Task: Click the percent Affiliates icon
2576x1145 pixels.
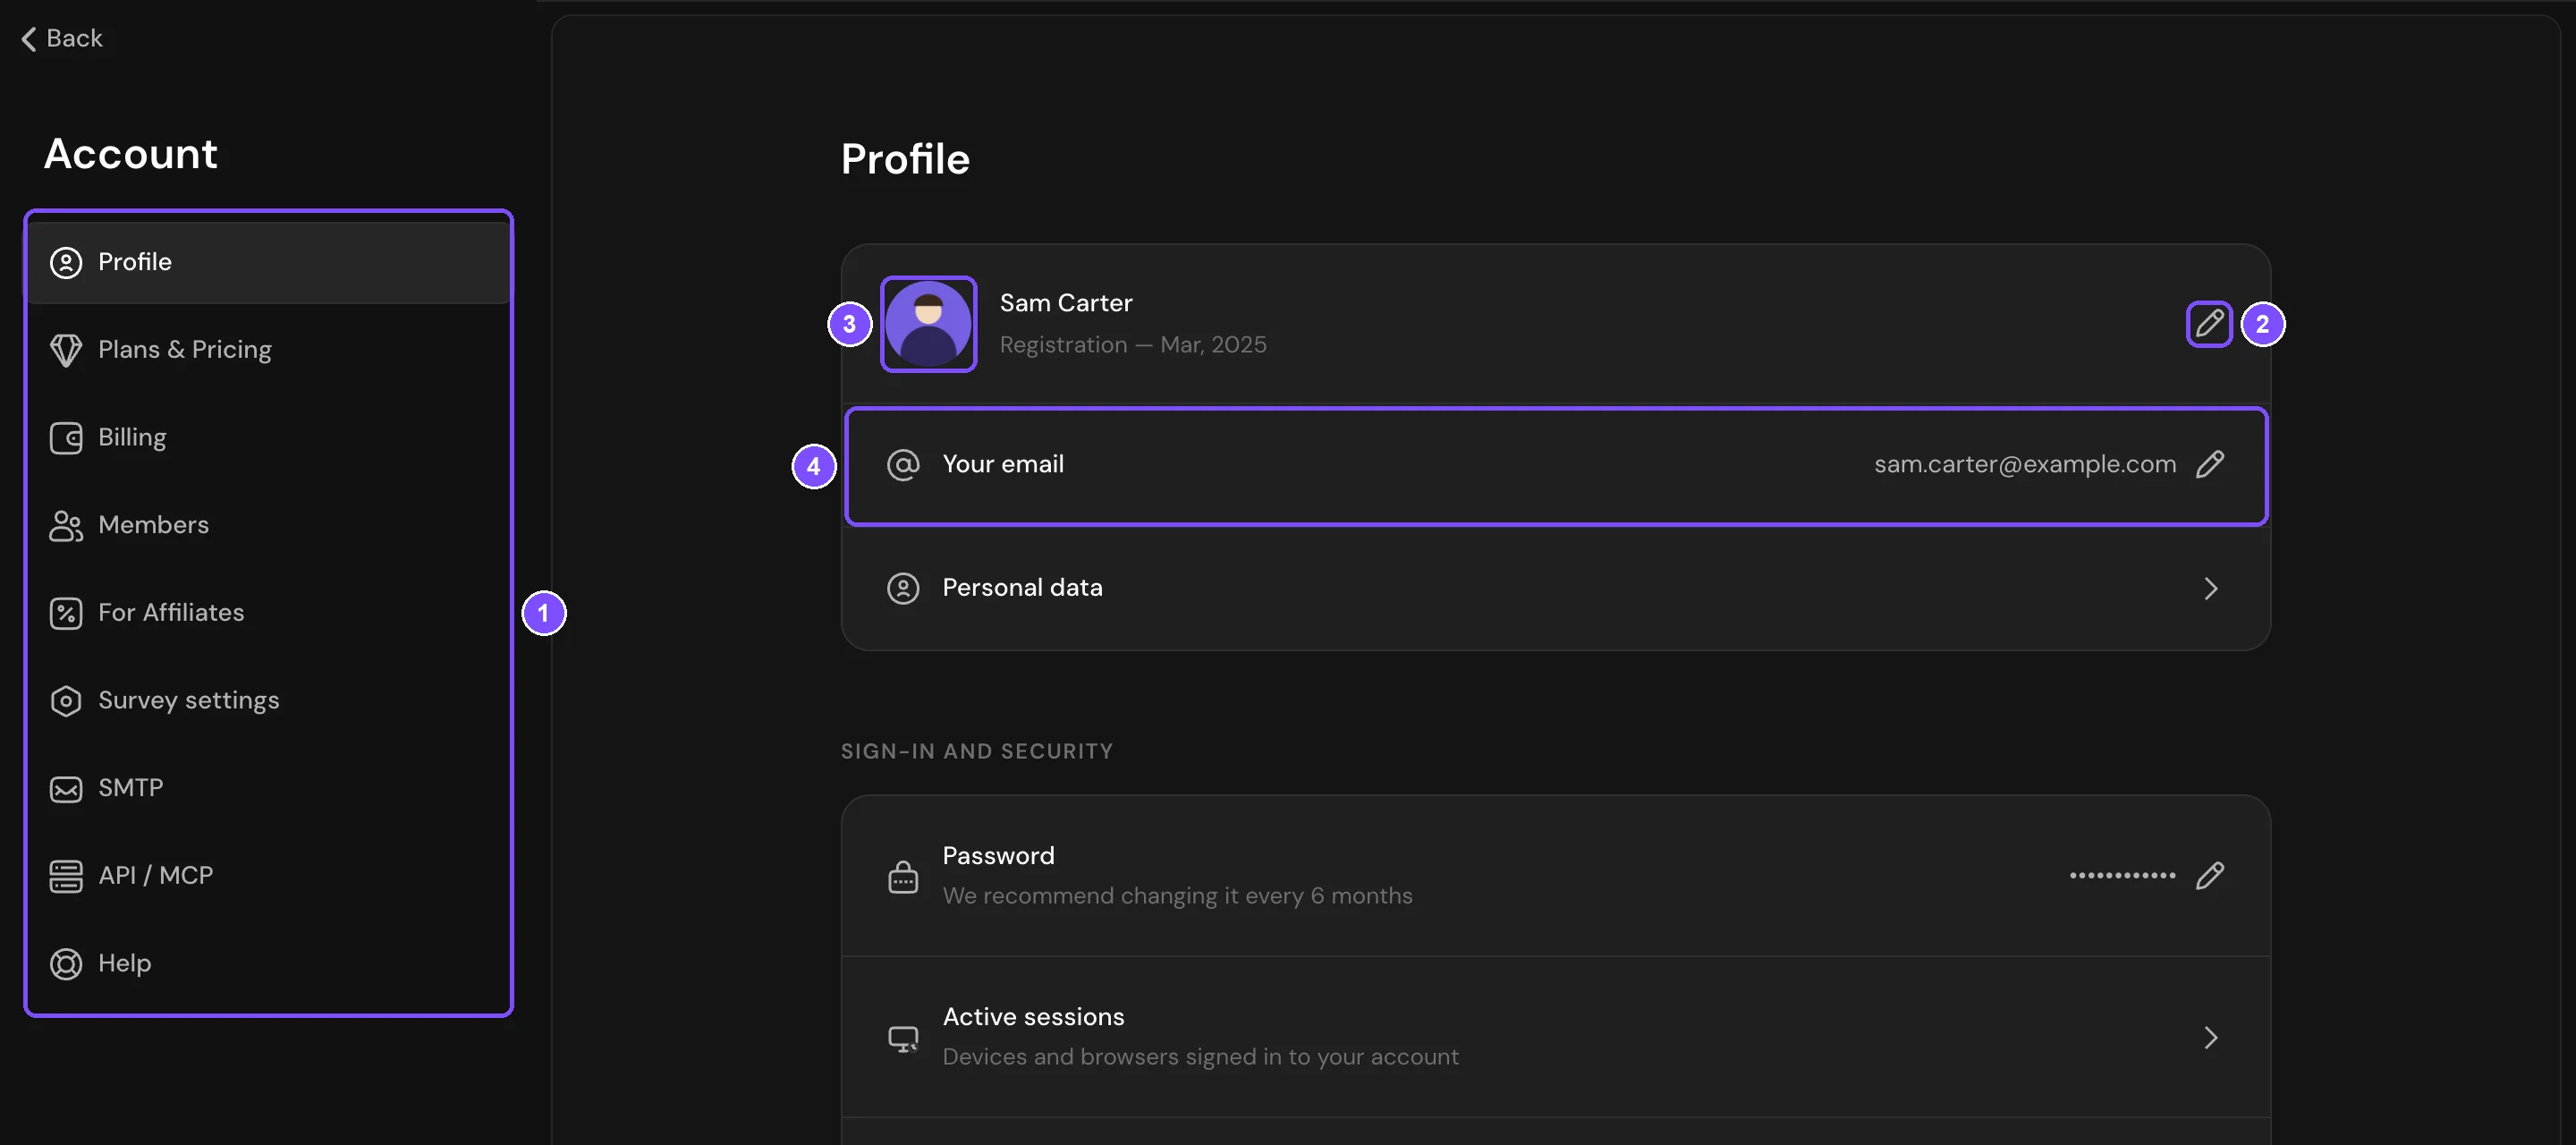Action: click(66, 613)
